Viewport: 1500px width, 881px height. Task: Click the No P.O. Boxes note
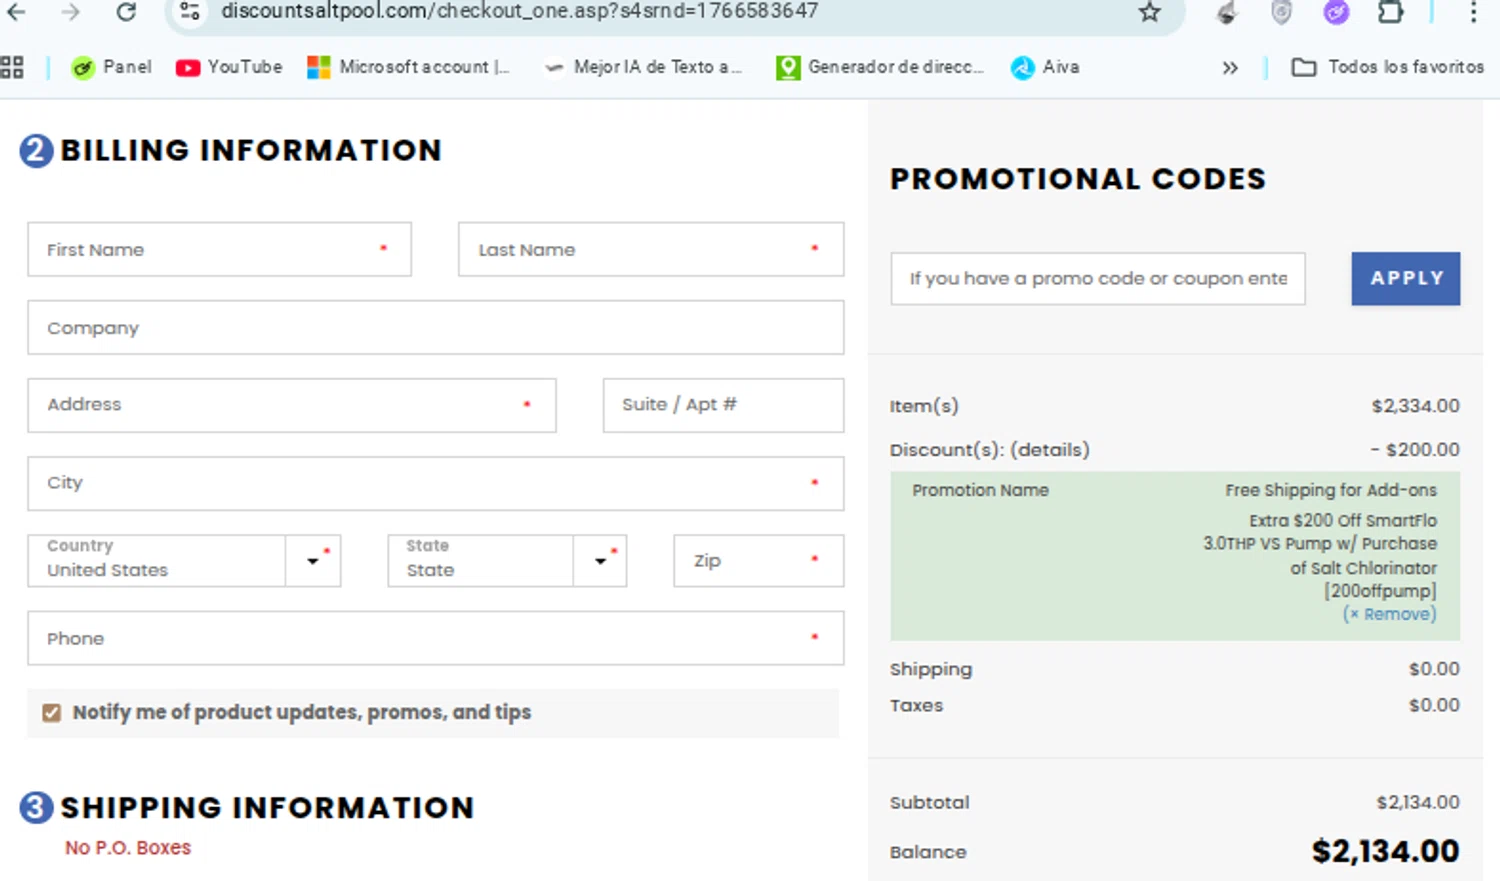[x=128, y=848]
